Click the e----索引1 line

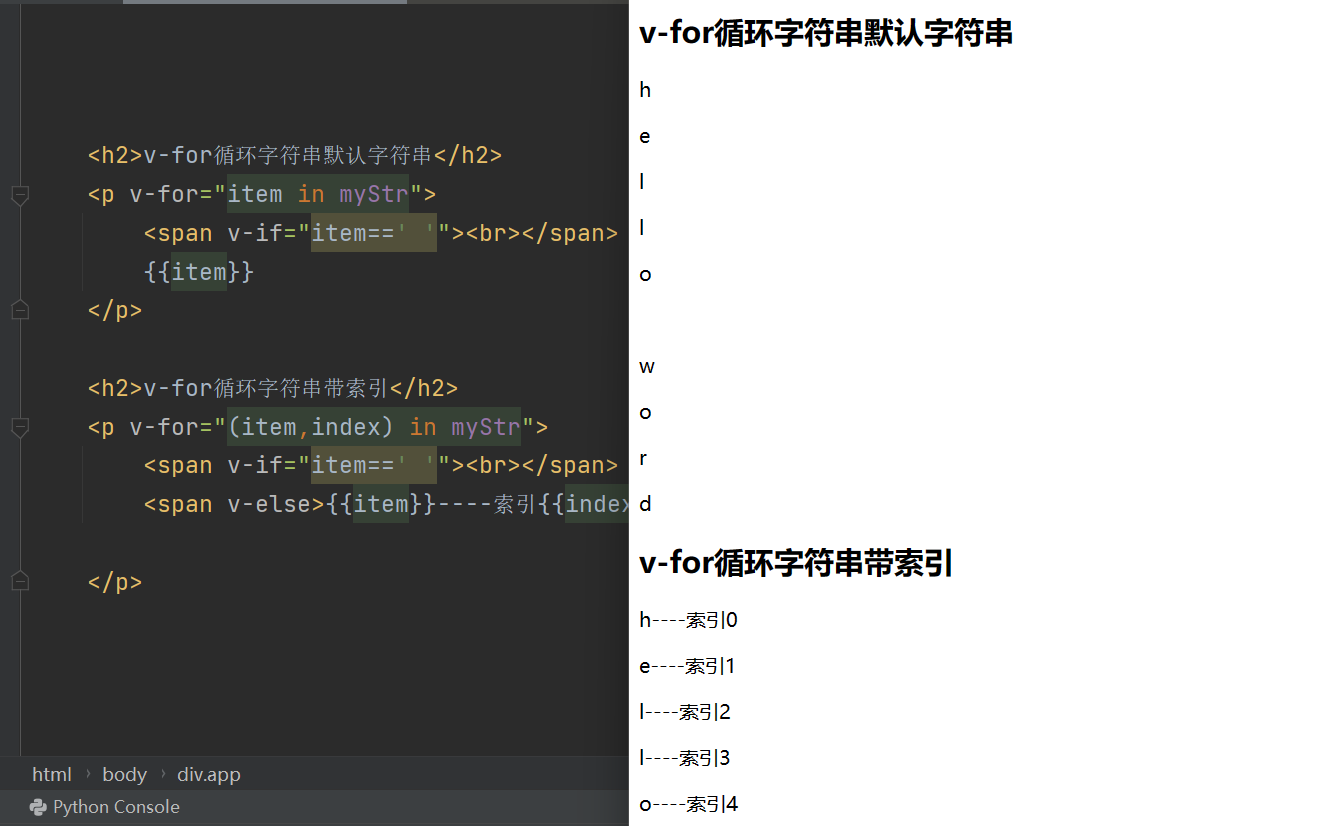(688, 666)
